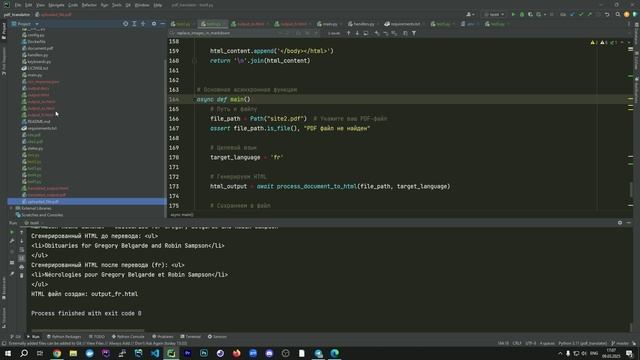This screenshot has width=640, height=360.
Task: Open the Navigate menu
Action: click(56, 5)
